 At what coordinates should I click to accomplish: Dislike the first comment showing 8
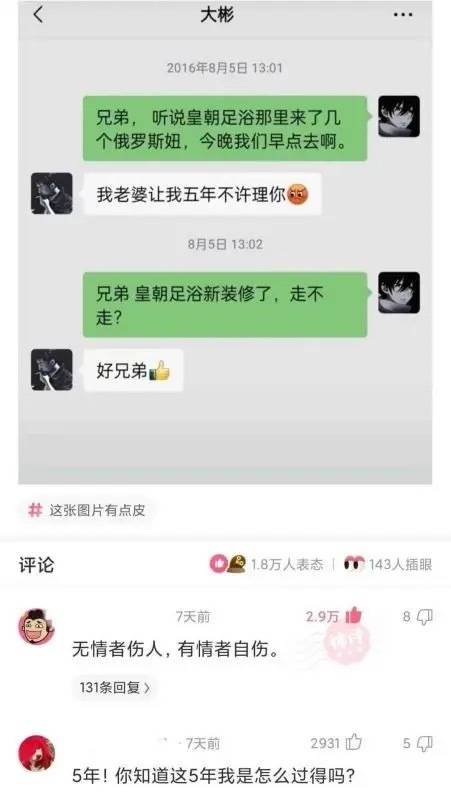424,617
